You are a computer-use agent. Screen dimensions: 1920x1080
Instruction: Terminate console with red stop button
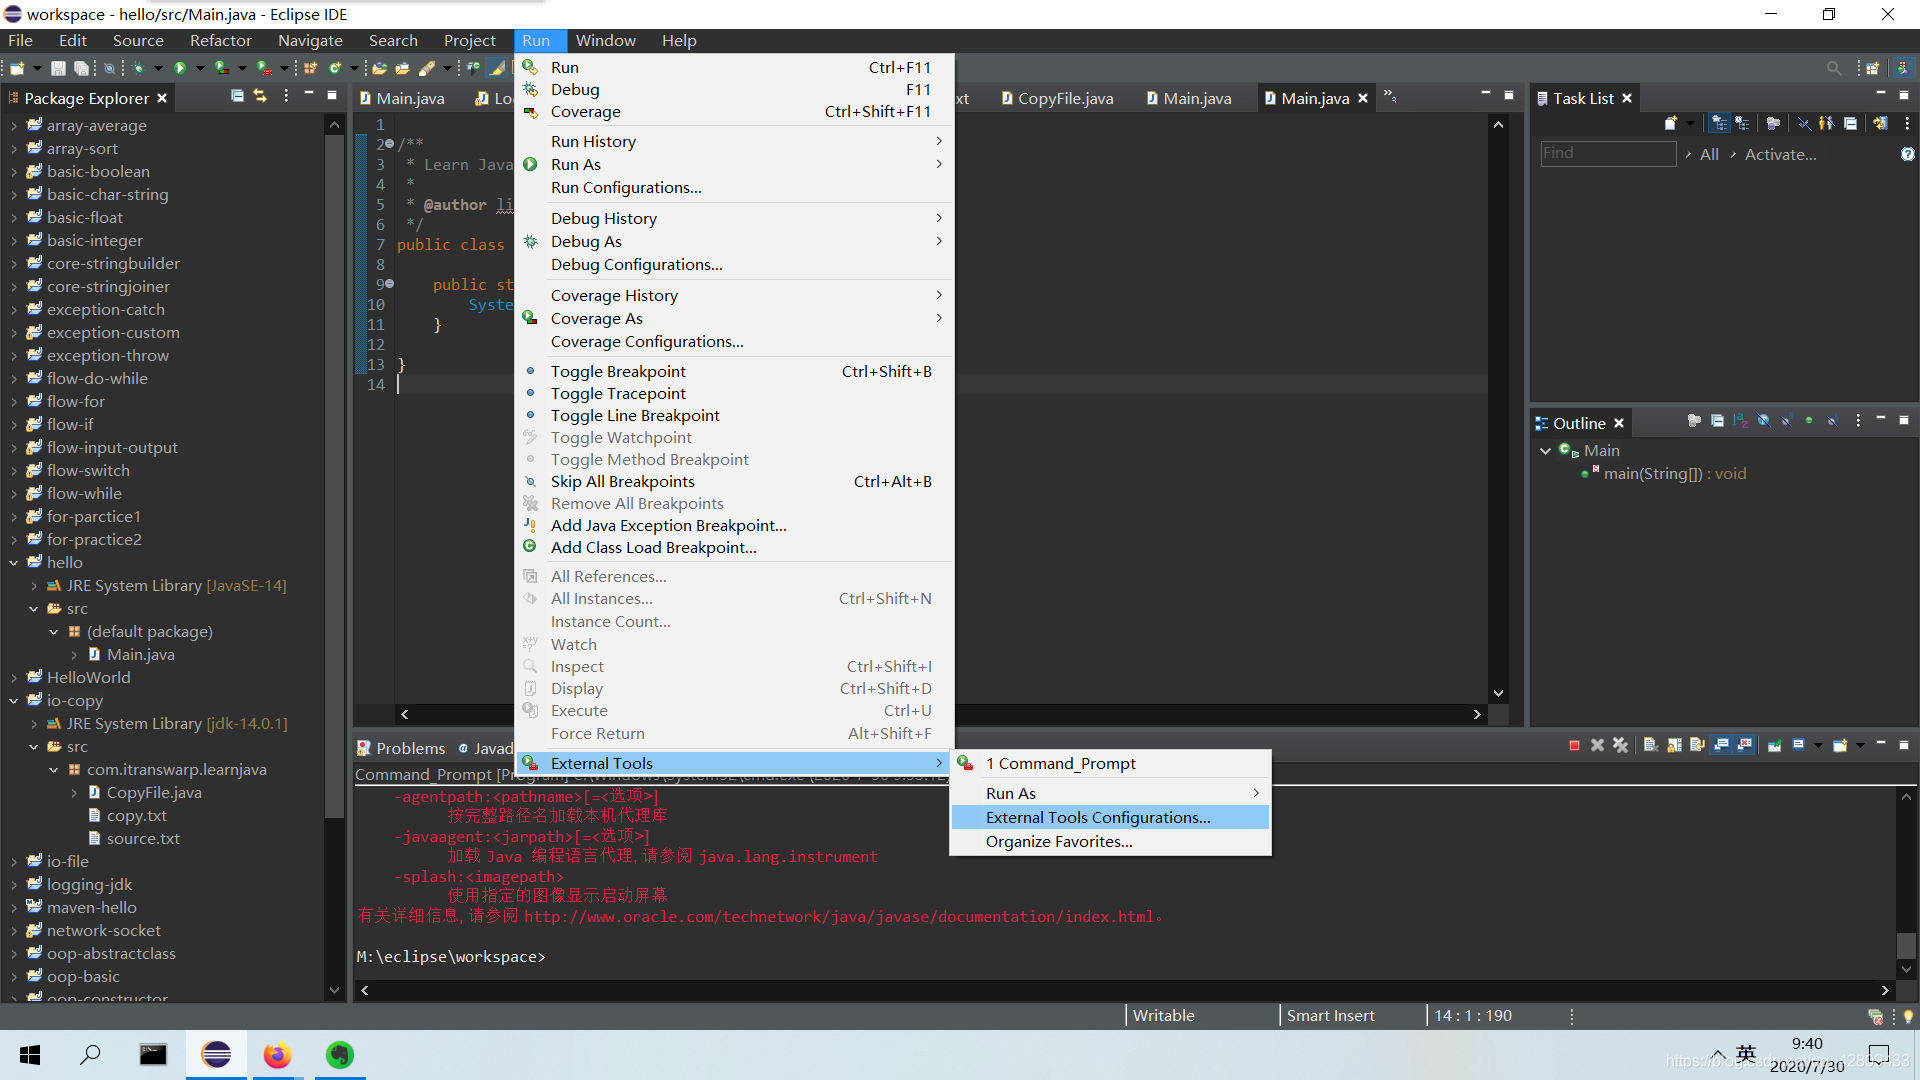[x=1574, y=745]
